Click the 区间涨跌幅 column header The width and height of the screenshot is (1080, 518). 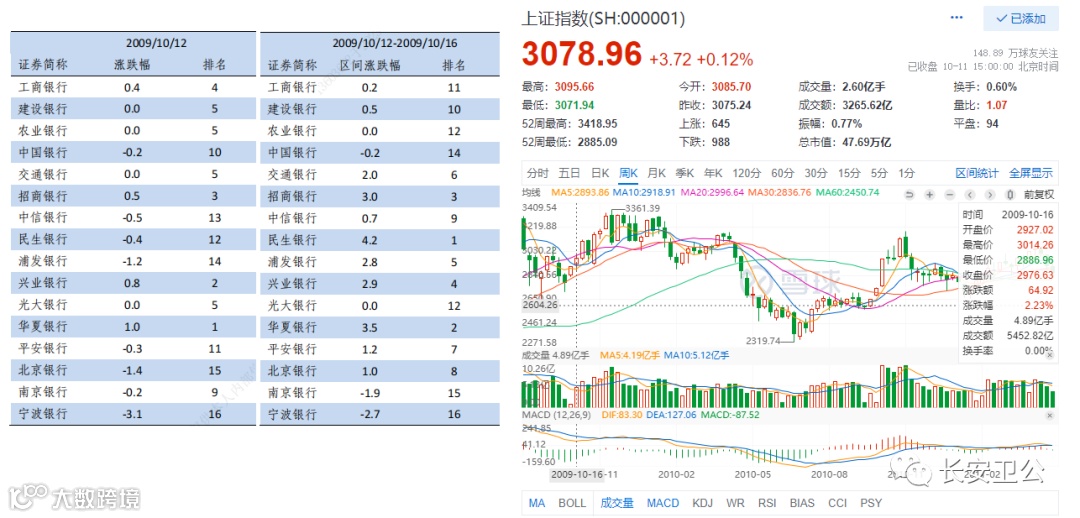[371, 65]
